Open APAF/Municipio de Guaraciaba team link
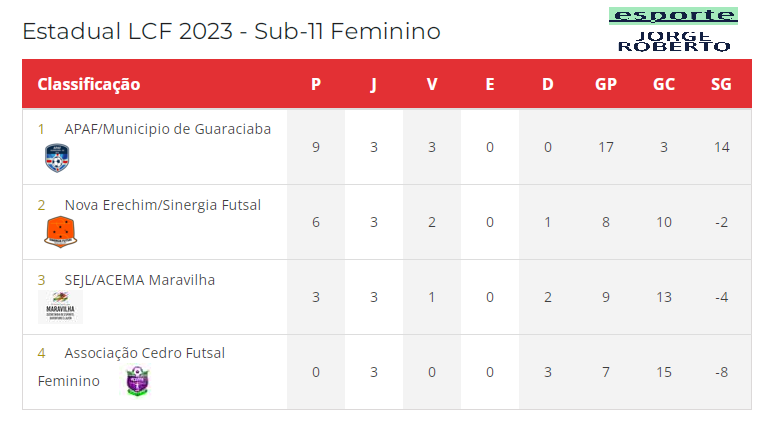 pos(167,129)
